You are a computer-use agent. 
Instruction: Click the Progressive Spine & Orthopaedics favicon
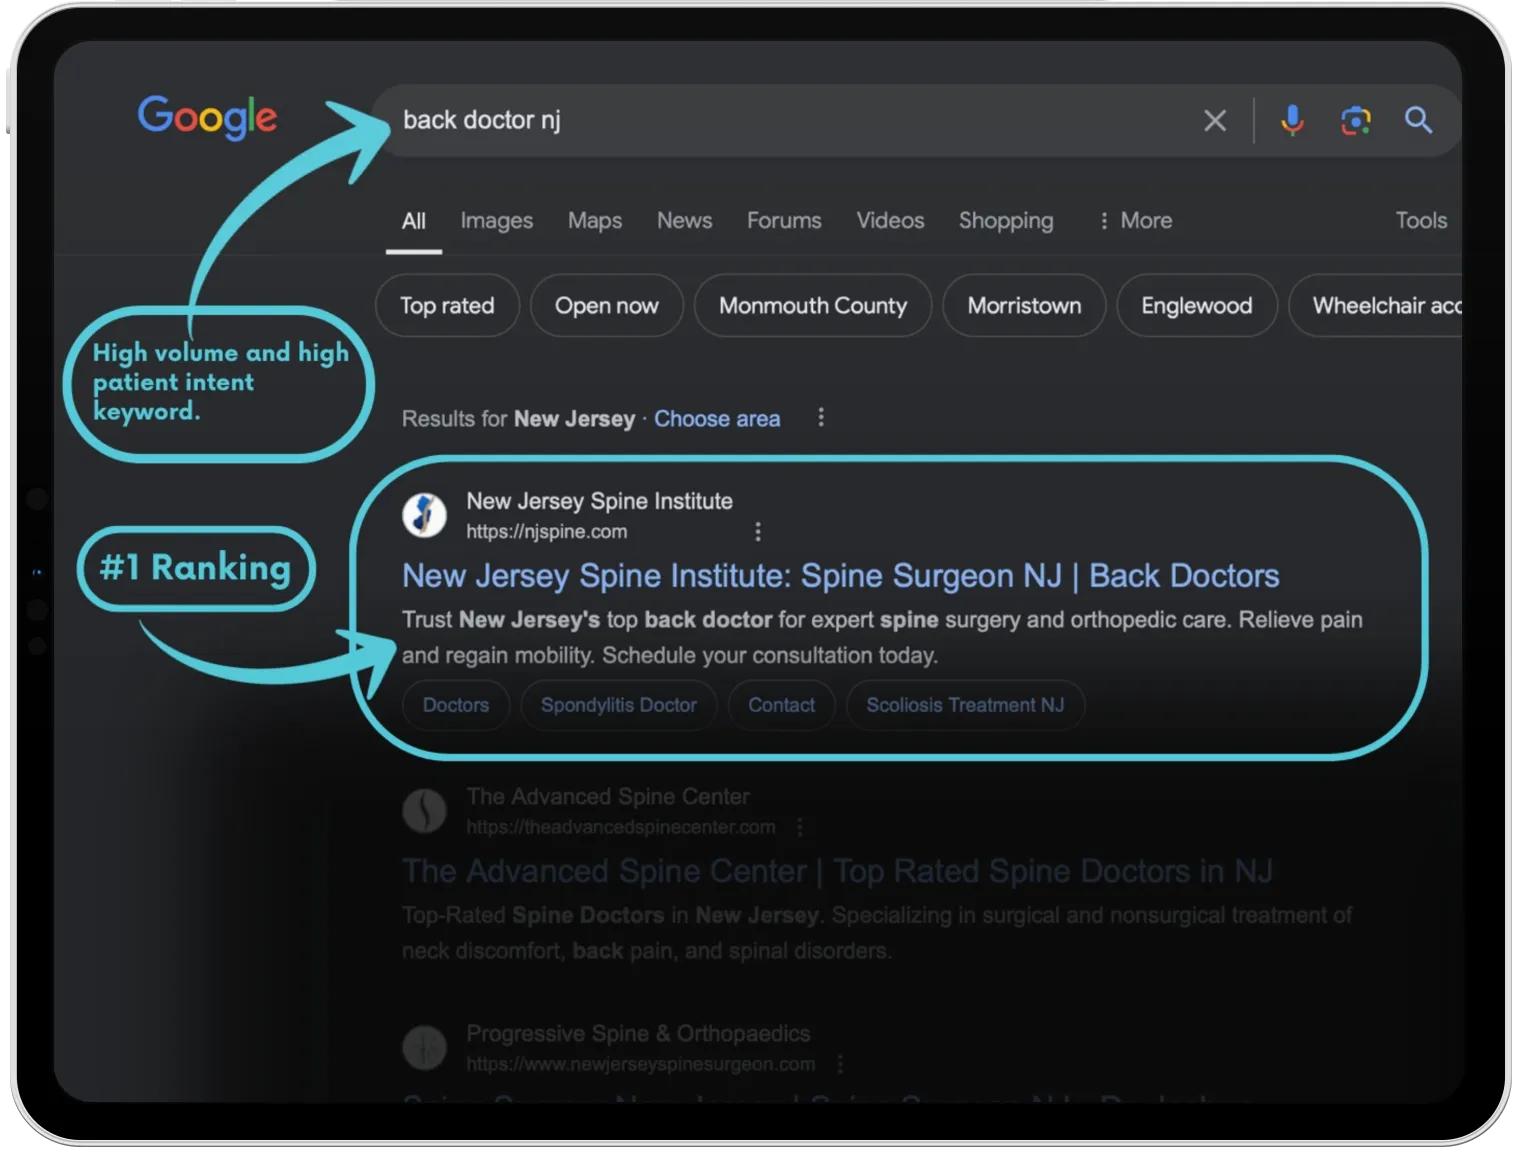[424, 1047]
